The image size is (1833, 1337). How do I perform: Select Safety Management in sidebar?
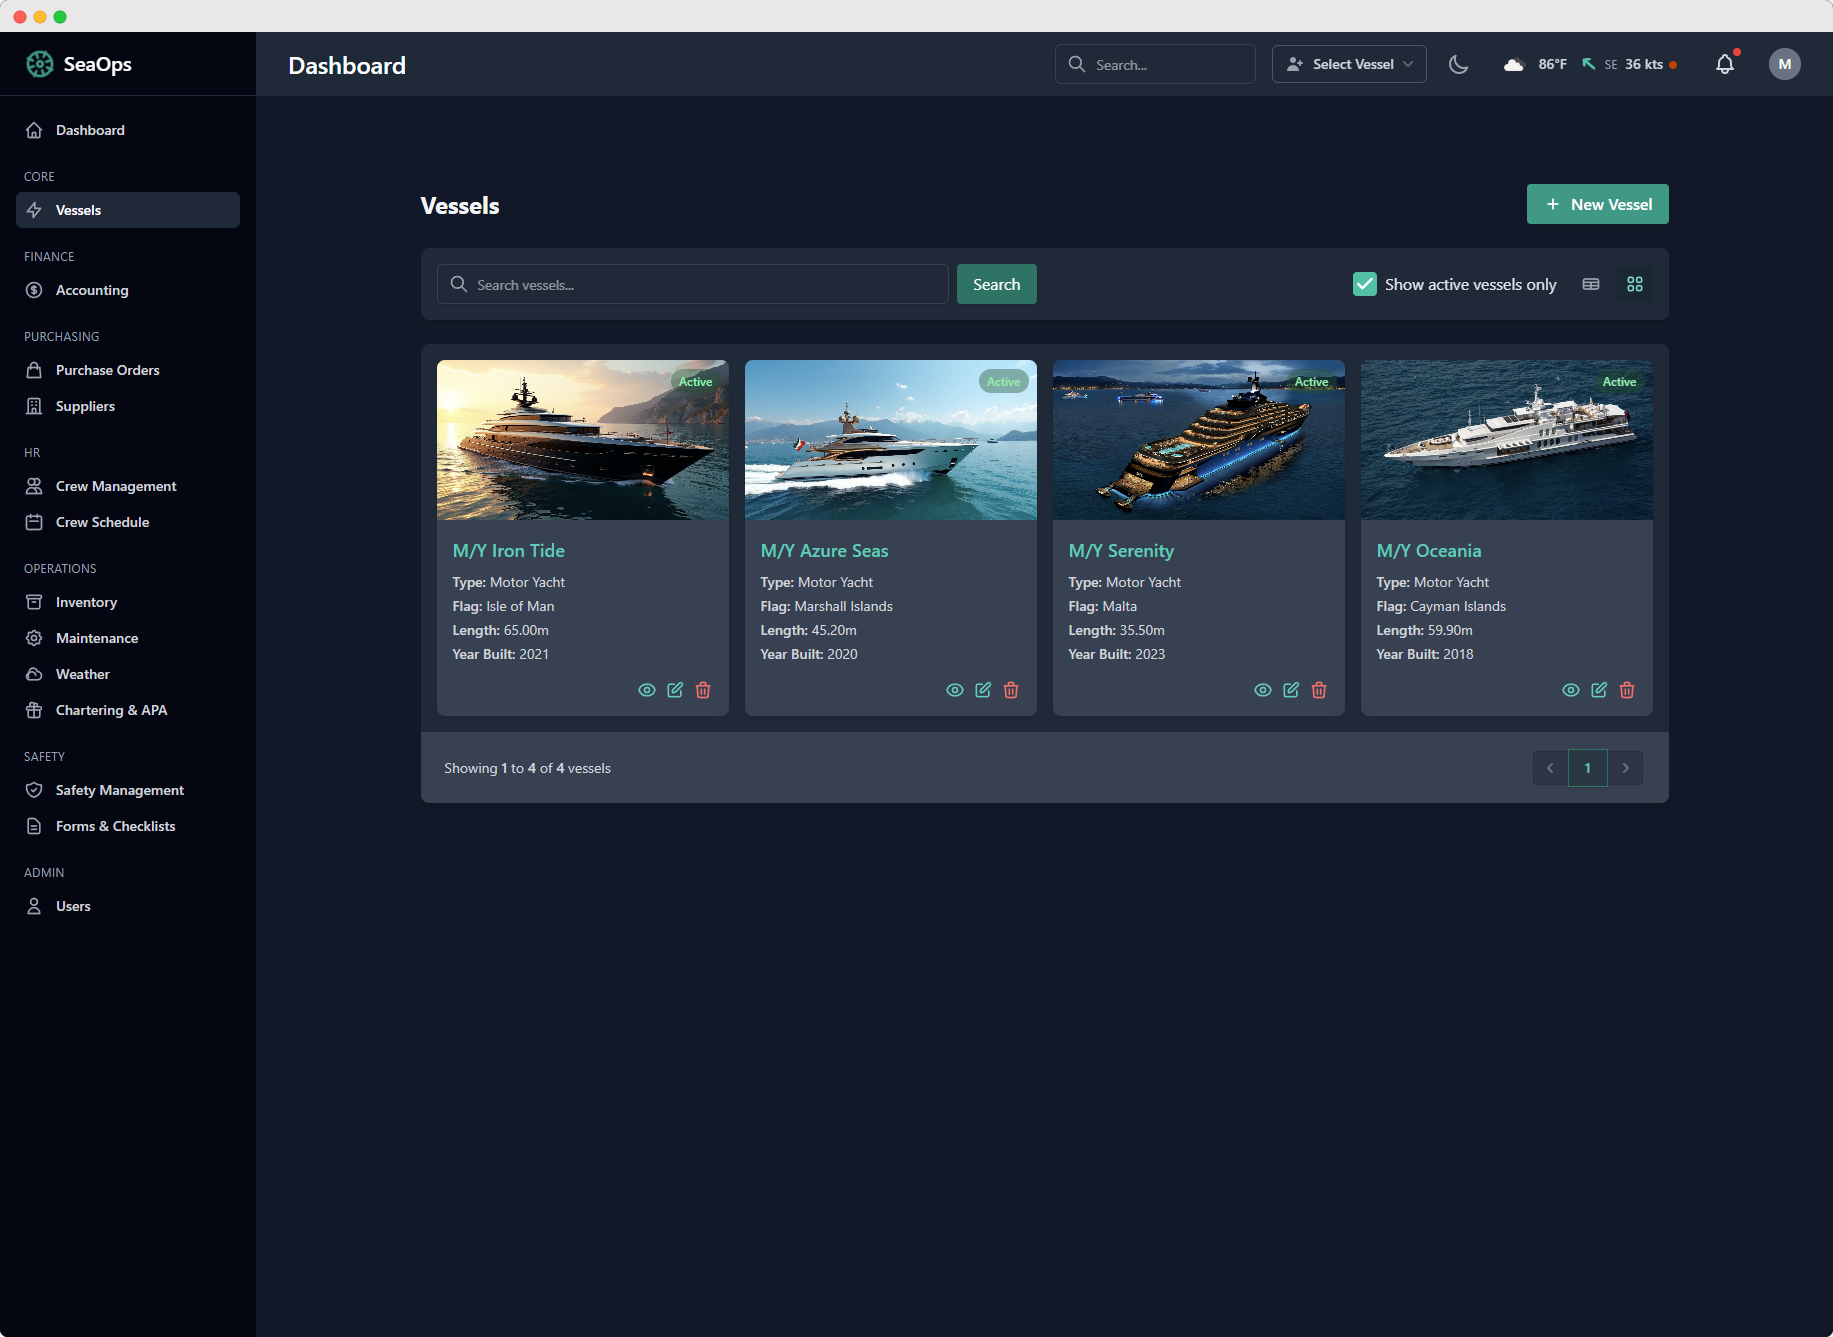119,790
